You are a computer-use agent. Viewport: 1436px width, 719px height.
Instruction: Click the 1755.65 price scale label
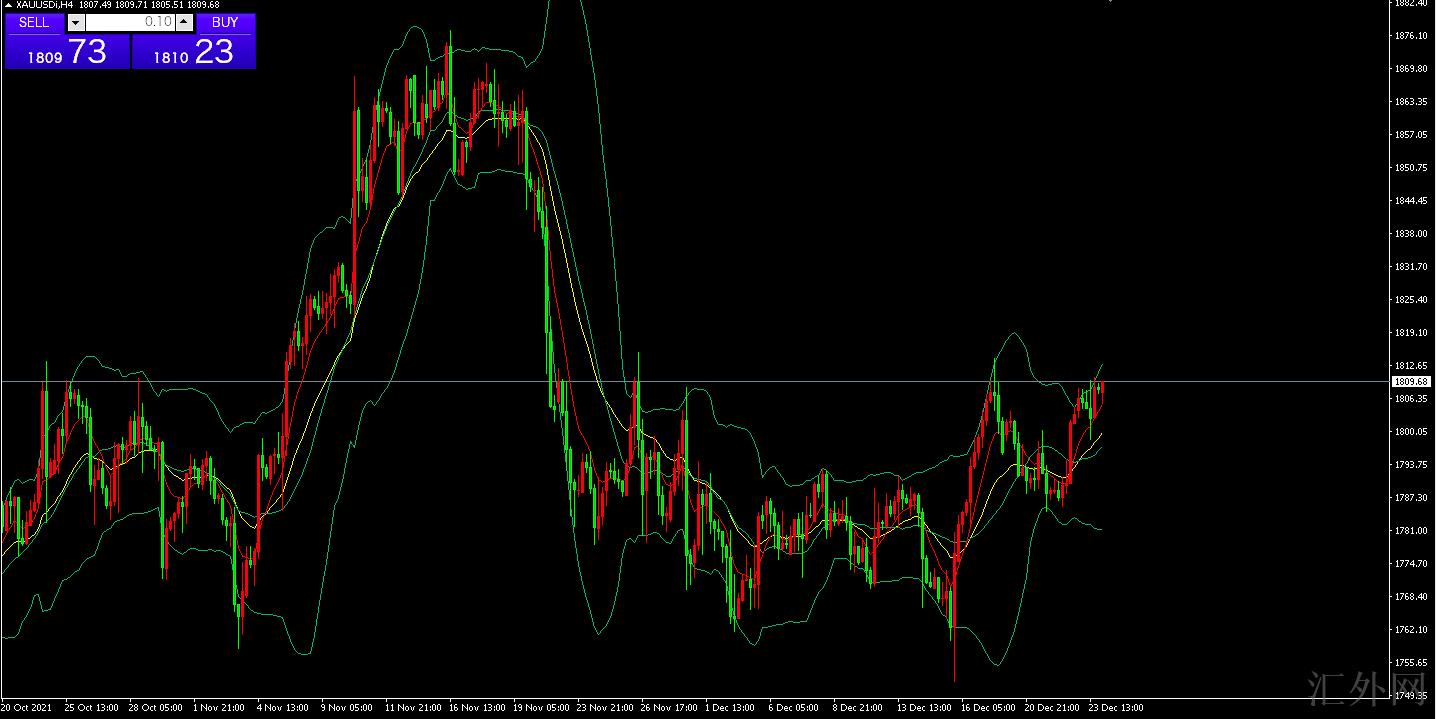coord(1409,662)
